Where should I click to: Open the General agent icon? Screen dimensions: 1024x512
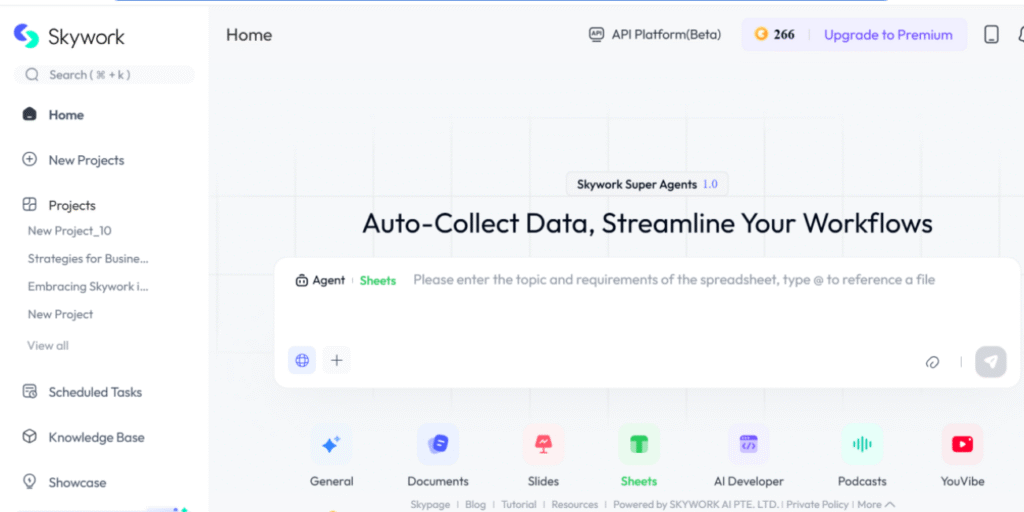331,445
